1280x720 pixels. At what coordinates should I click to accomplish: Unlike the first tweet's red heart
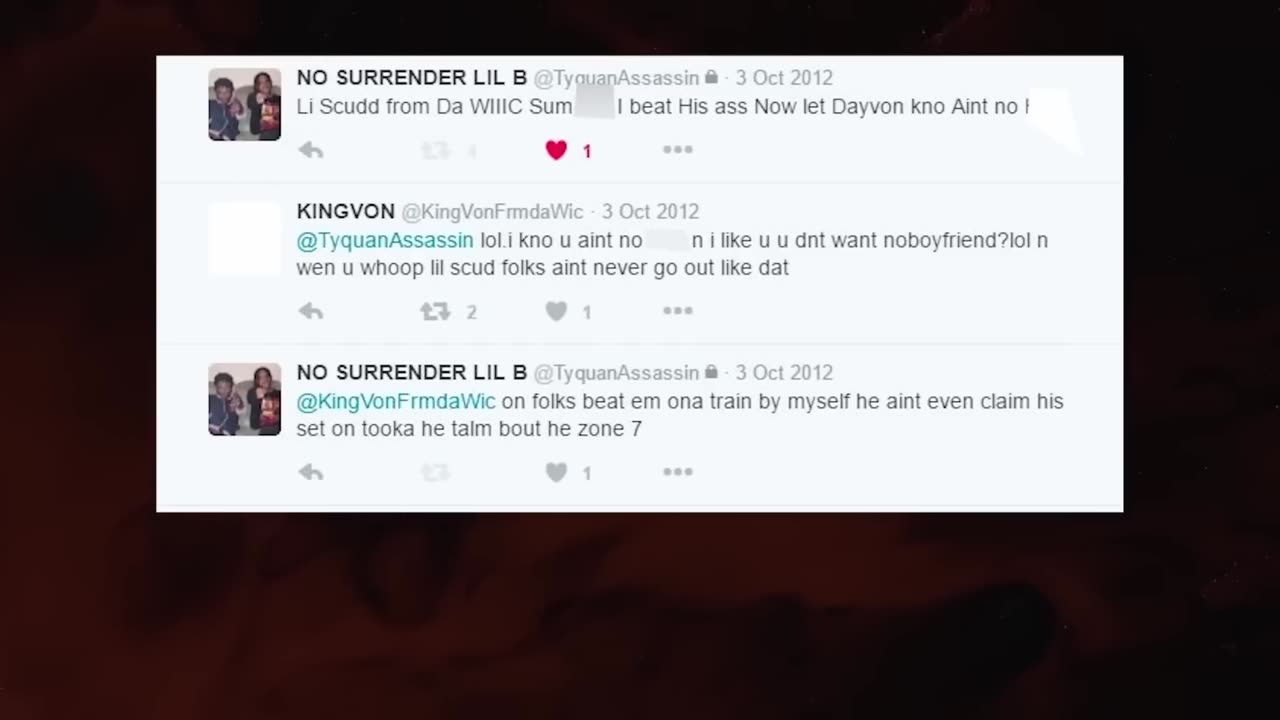coord(557,150)
